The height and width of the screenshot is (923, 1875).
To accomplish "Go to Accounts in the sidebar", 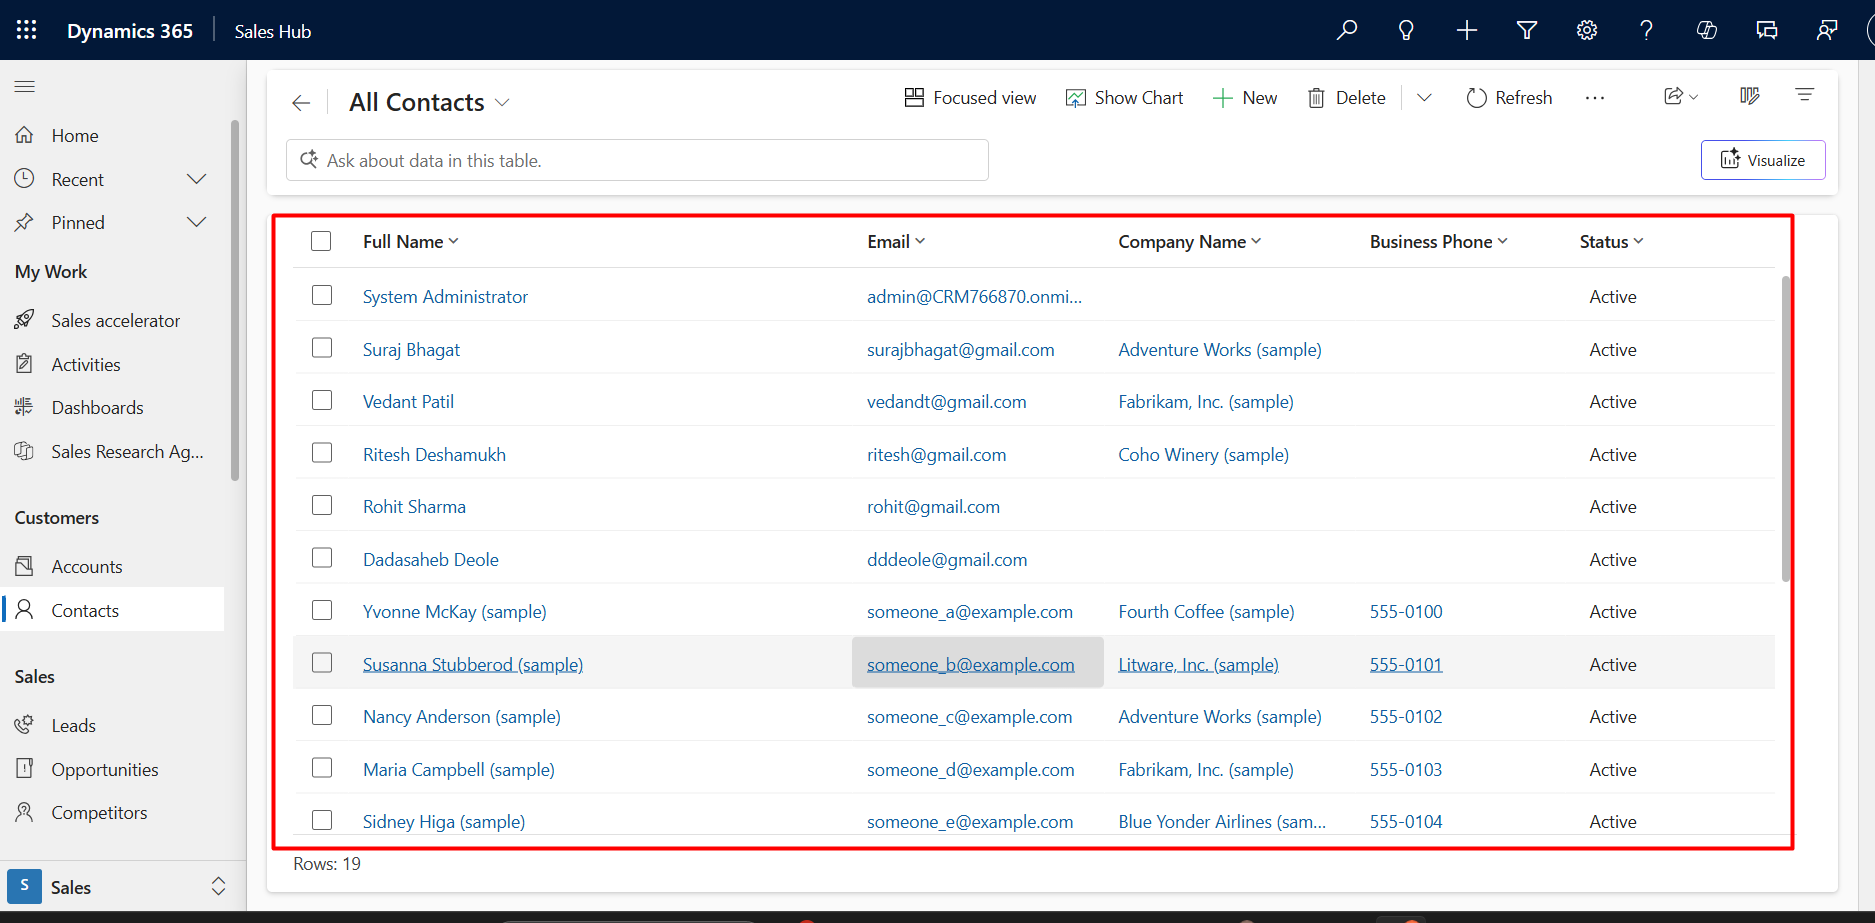I will point(87,567).
